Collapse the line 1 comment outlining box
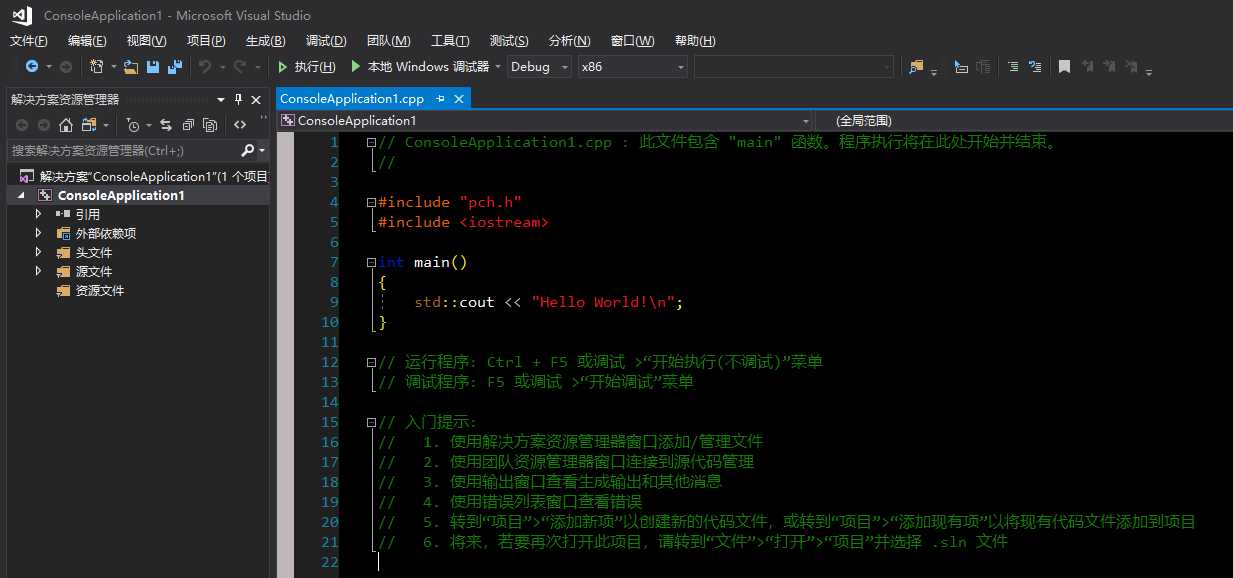The image size is (1233, 578). coord(371,142)
